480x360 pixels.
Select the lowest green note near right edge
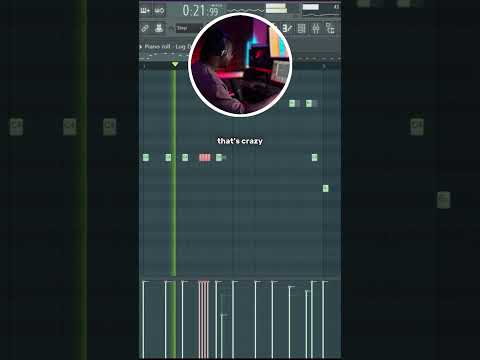(326, 188)
